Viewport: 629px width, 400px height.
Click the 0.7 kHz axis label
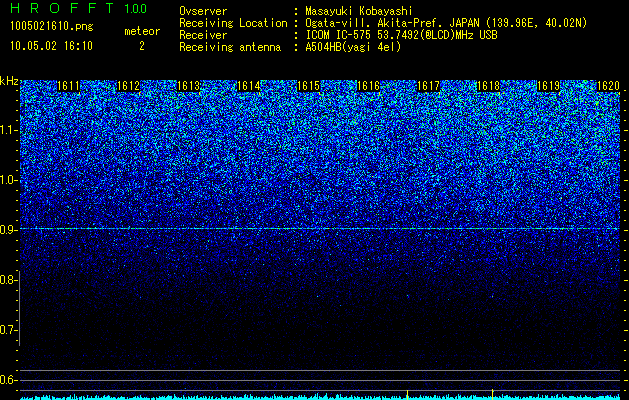click(7, 330)
